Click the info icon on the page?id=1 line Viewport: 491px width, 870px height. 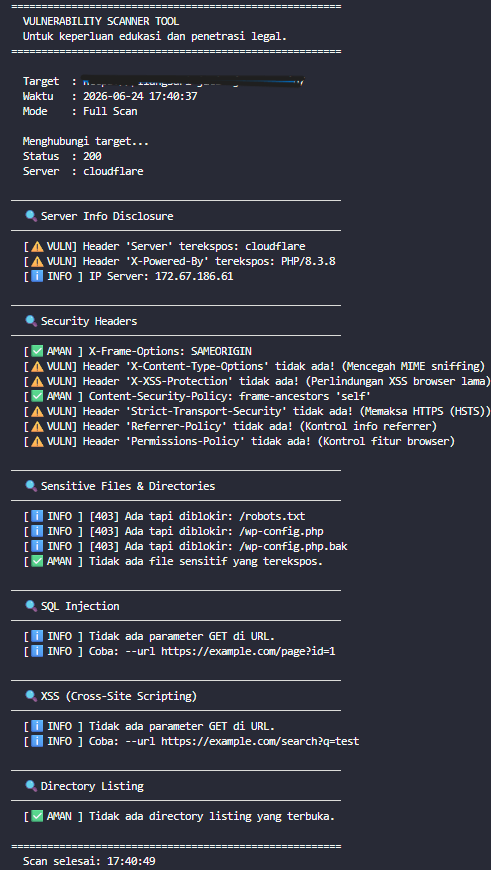pos(37,651)
